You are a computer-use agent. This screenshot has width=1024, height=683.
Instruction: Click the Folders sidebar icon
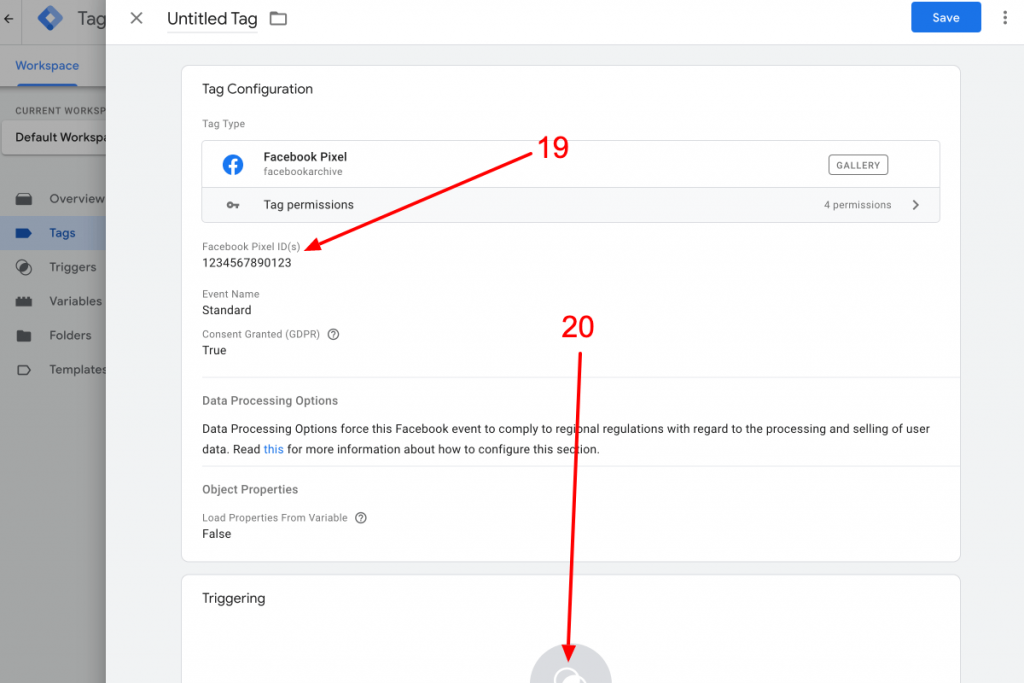point(24,336)
